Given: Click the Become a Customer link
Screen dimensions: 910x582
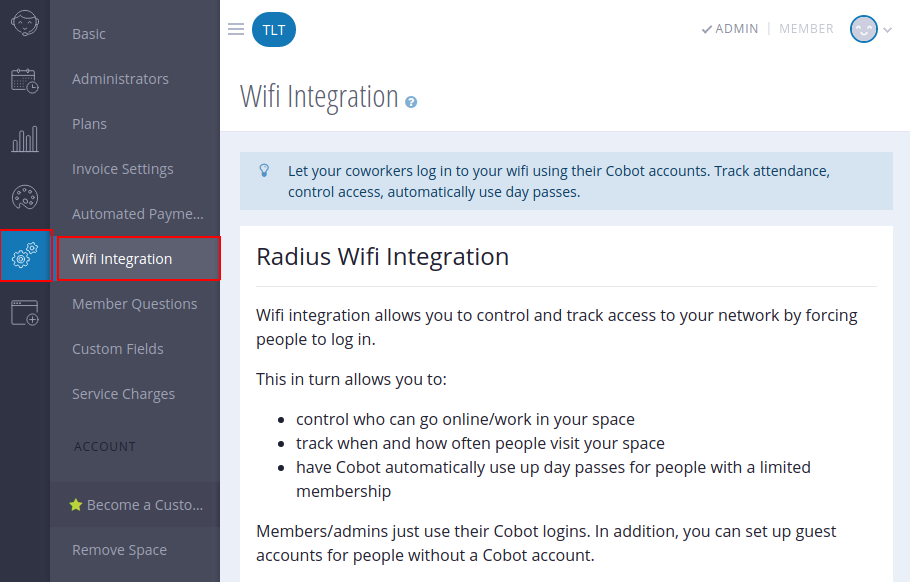Looking at the screenshot, I should pos(136,505).
